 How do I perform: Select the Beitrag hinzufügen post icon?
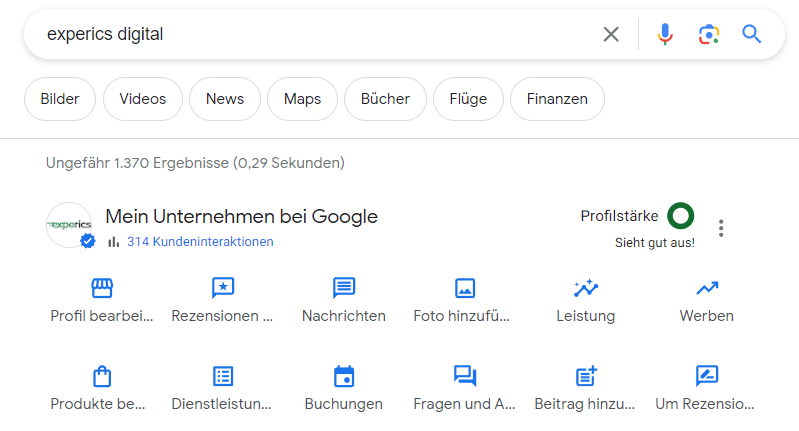(x=586, y=376)
